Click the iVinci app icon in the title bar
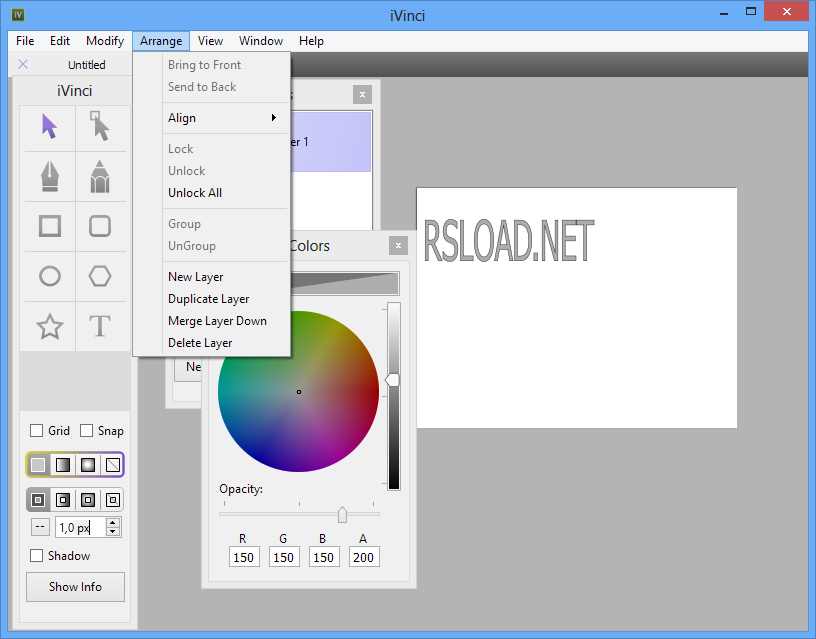Screen dimensions: 816x639 coord(18,15)
